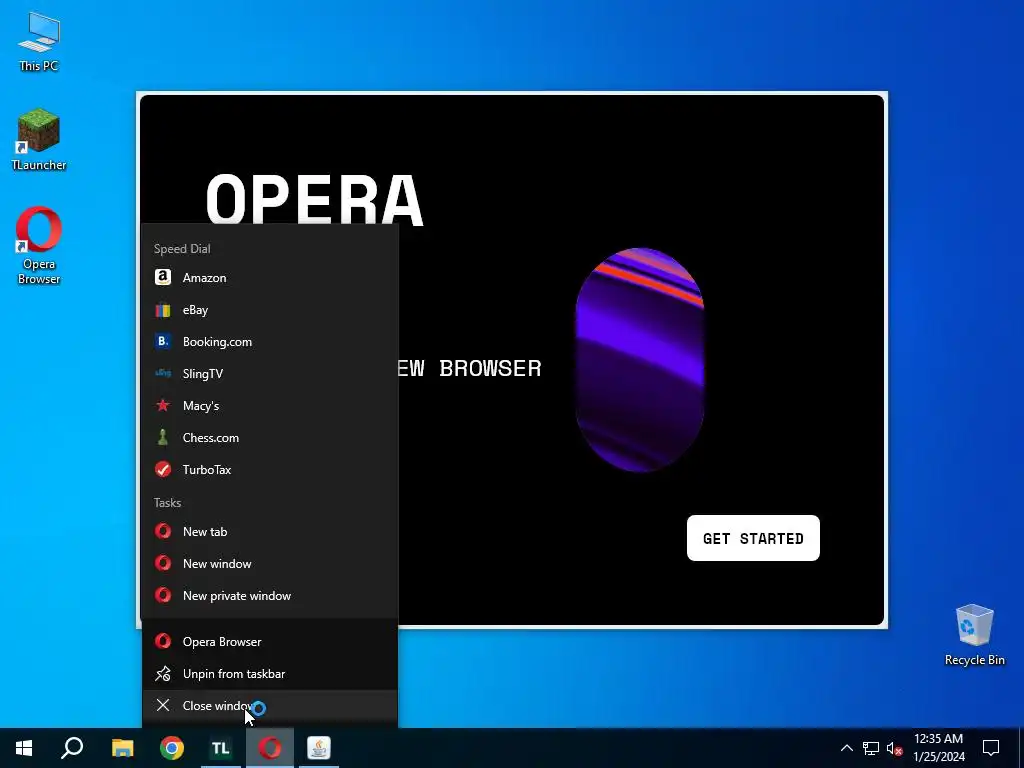Click the Opera taskbar icon
The height and width of the screenshot is (768, 1024).
pyautogui.click(x=270, y=748)
